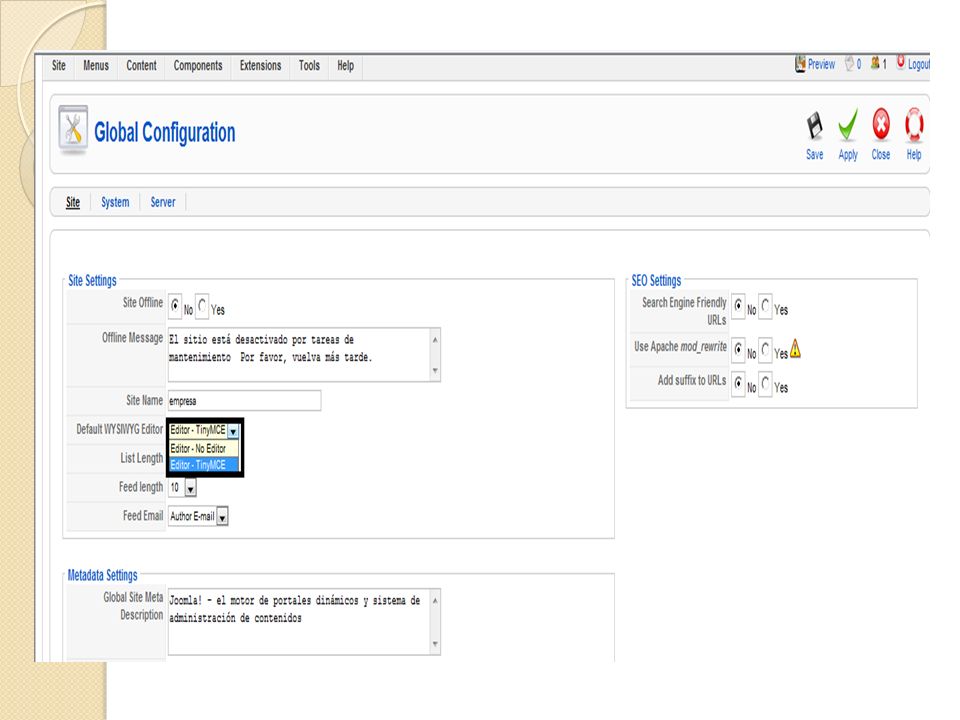
Task: Select Yes for Add suffix to URLs
Action: click(765, 383)
